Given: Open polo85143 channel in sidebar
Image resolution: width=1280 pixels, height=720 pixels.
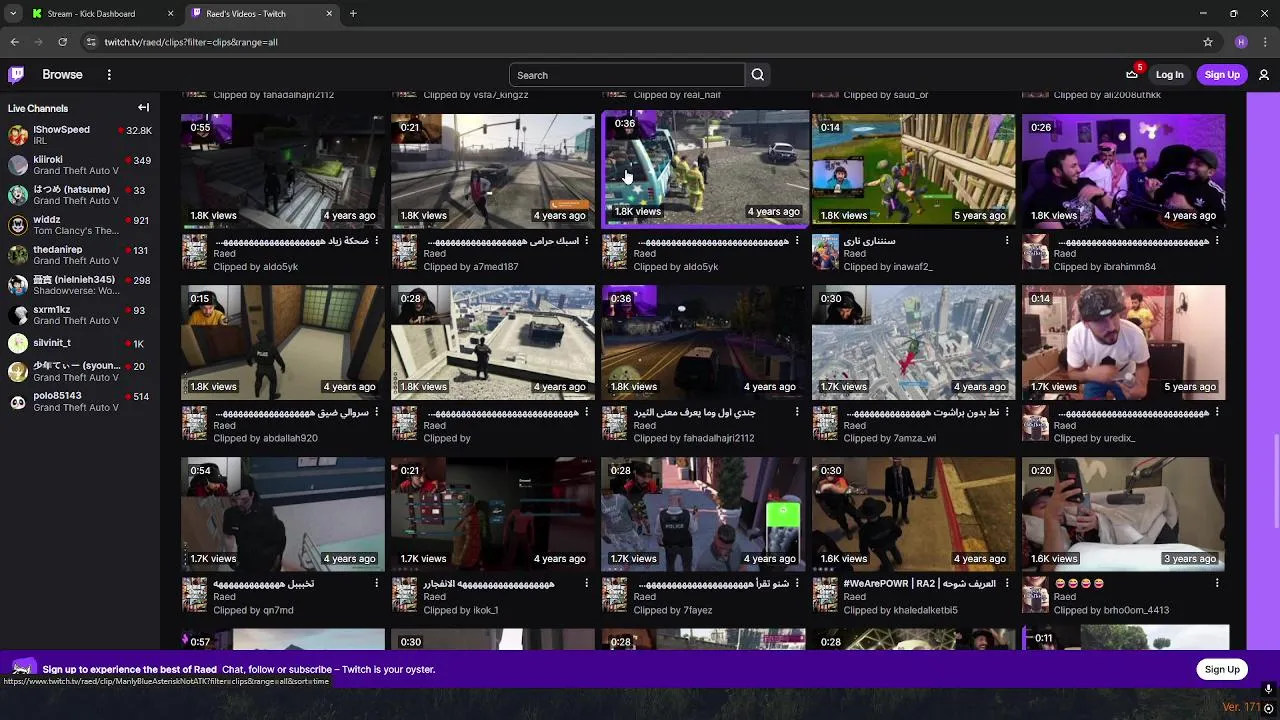Looking at the screenshot, I should 80,402.
